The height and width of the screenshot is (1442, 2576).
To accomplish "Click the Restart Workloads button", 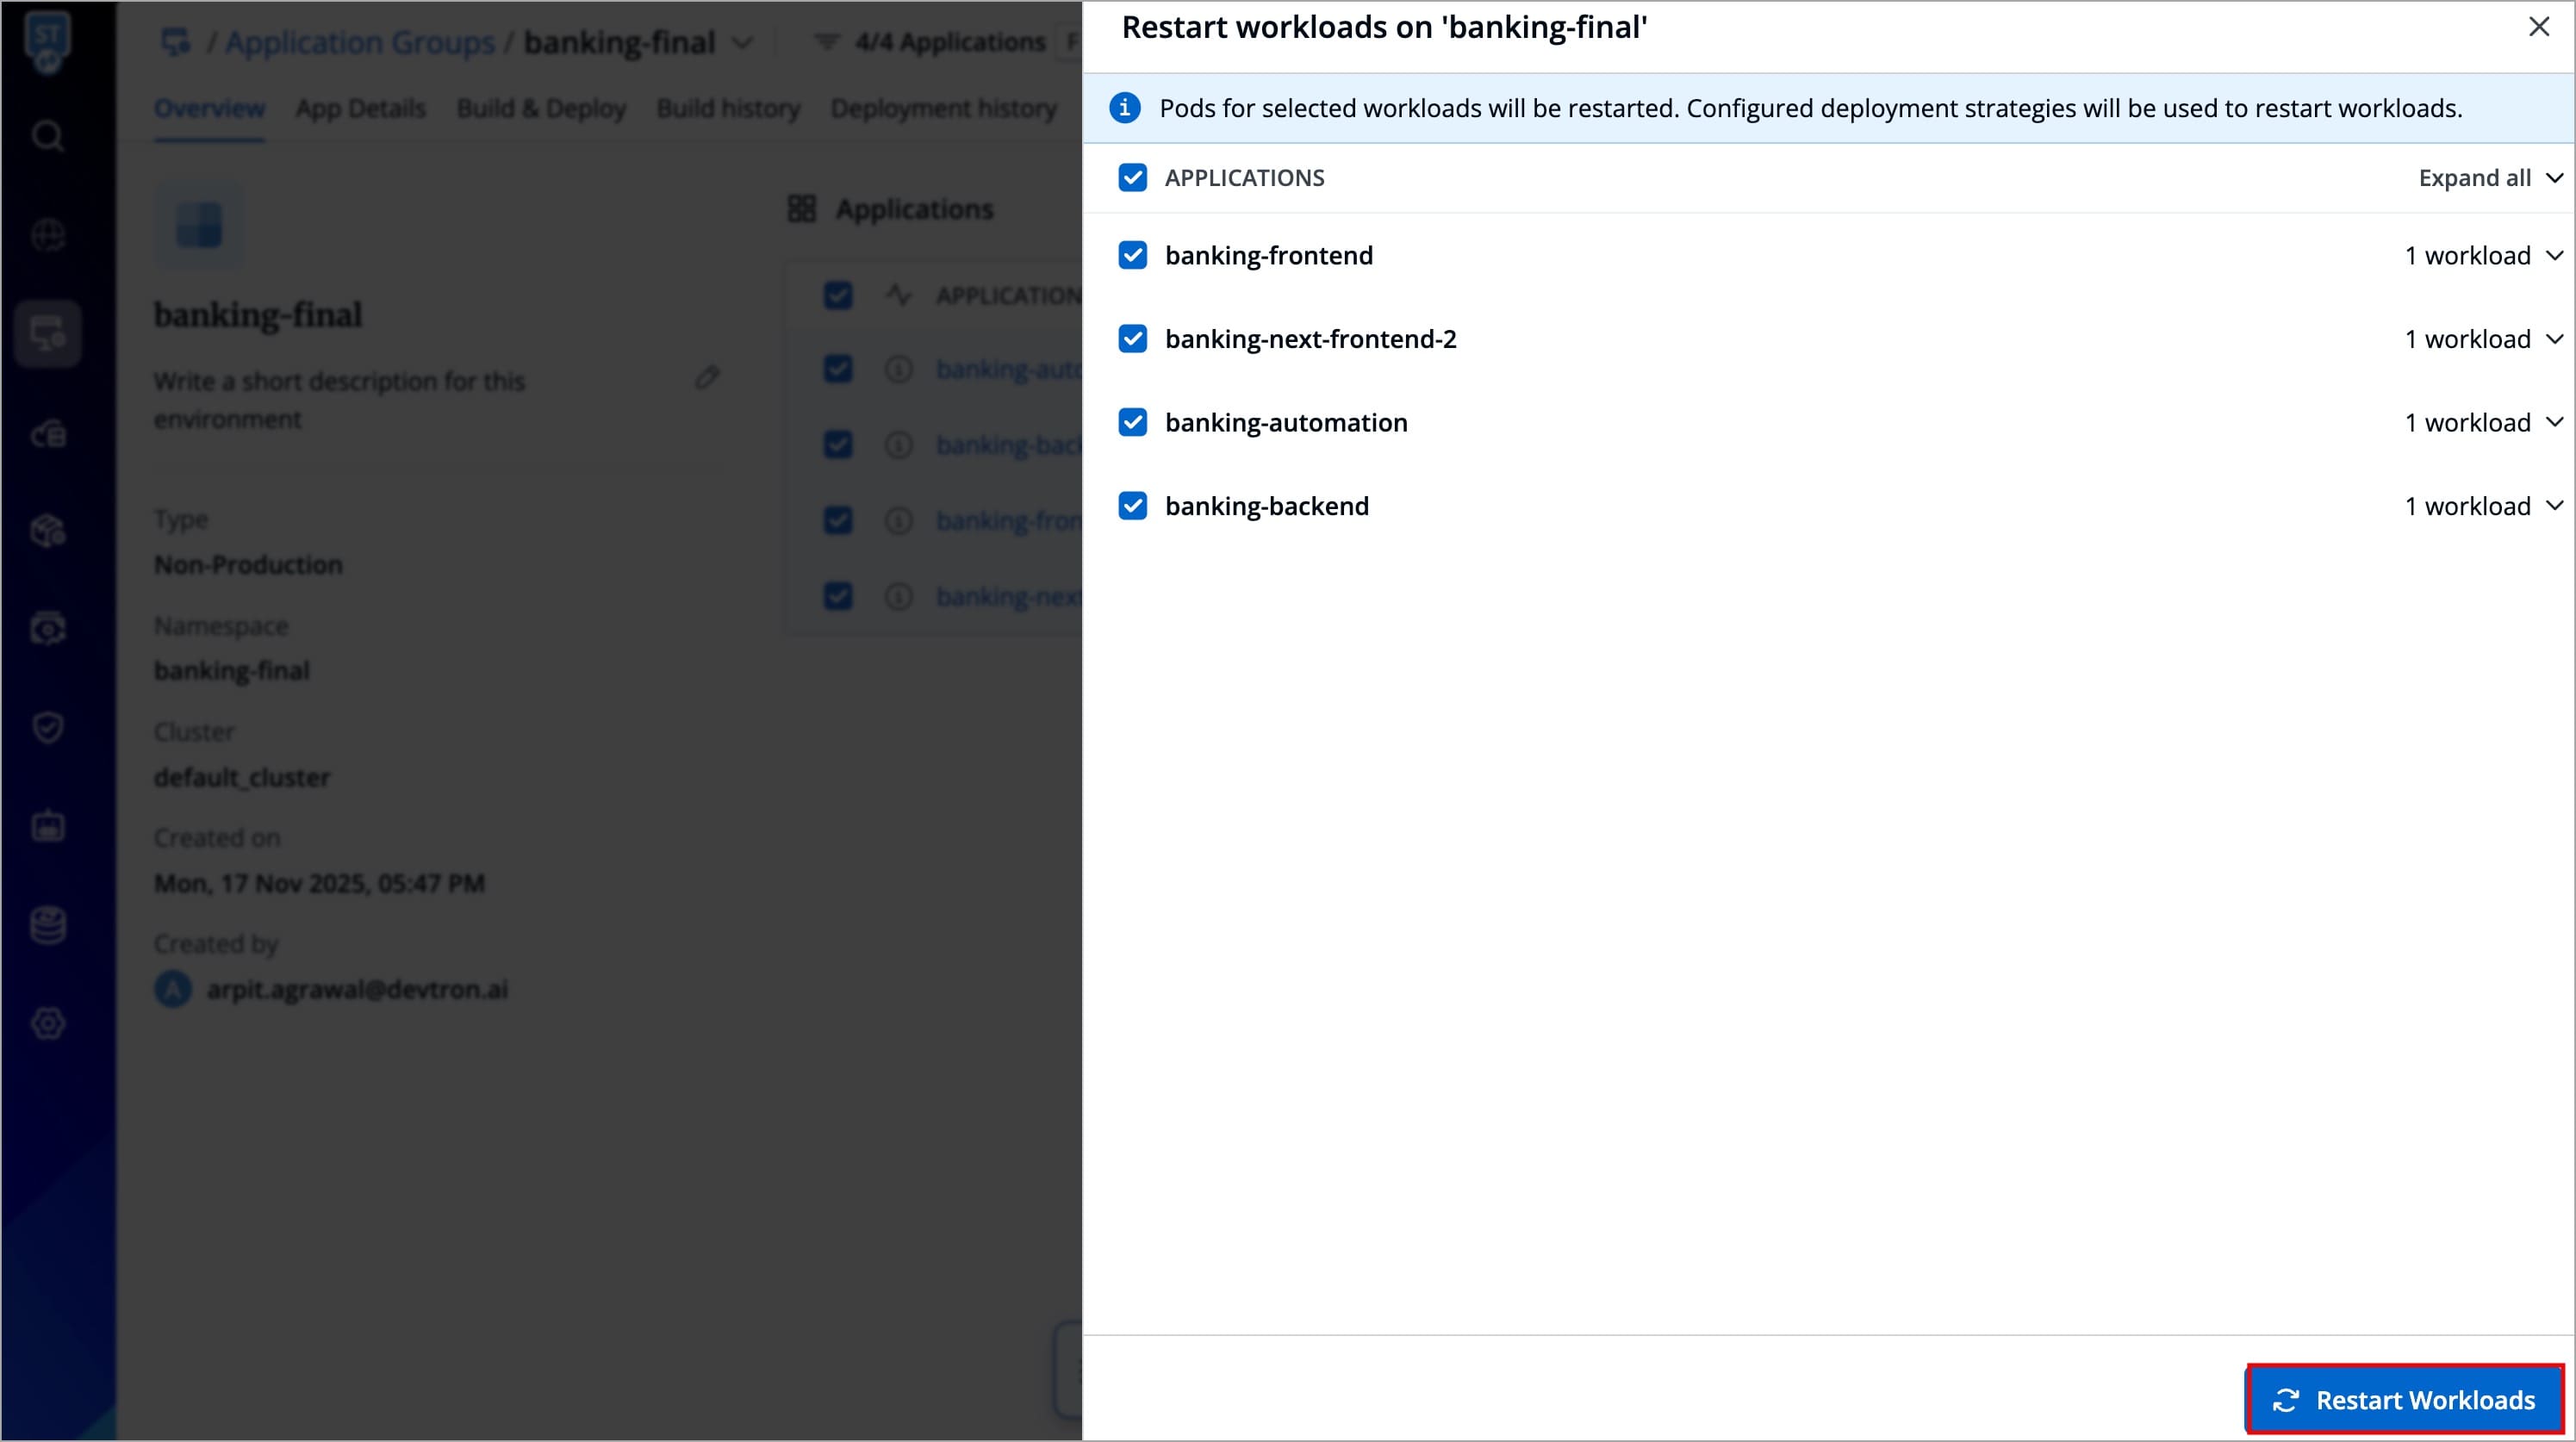I will 2404,1399.
